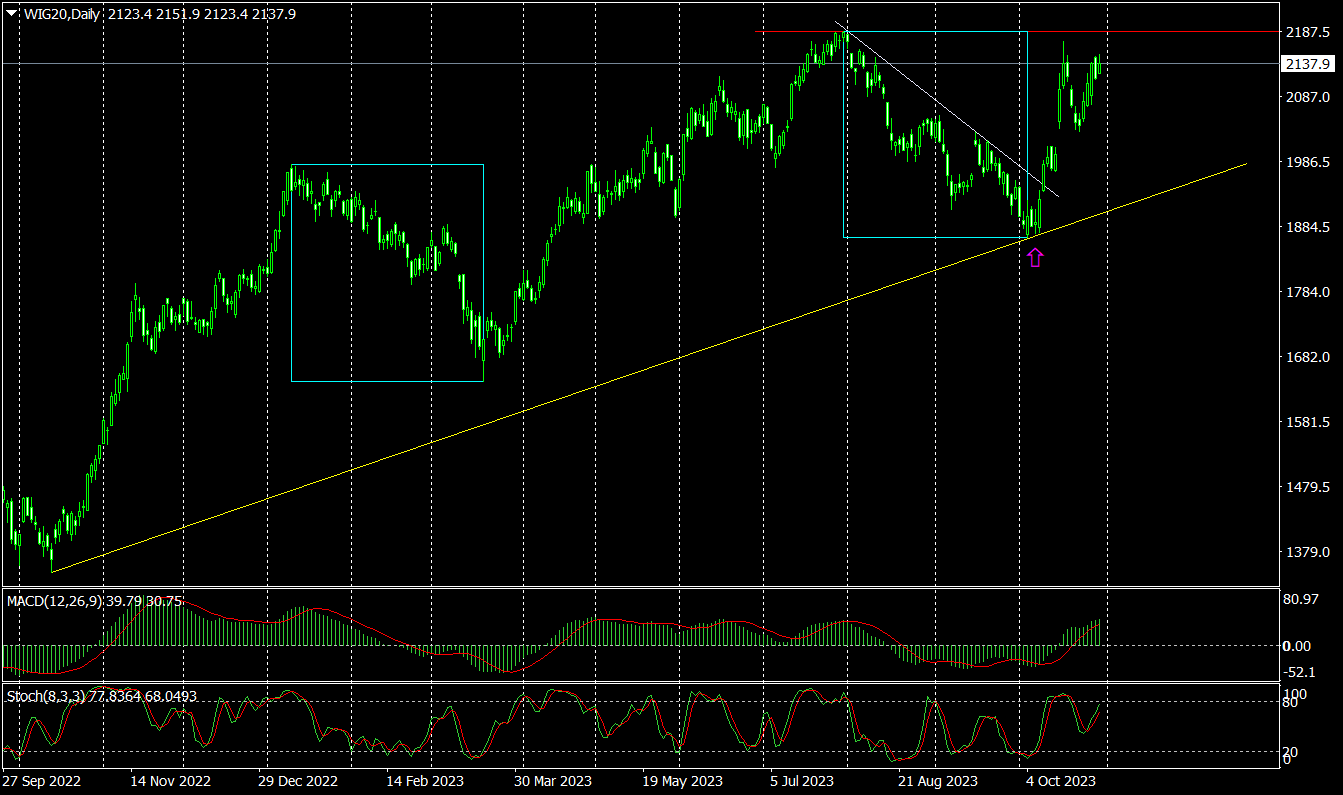
Task: Click the 1682.0 price axis label
Action: point(1307,357)
